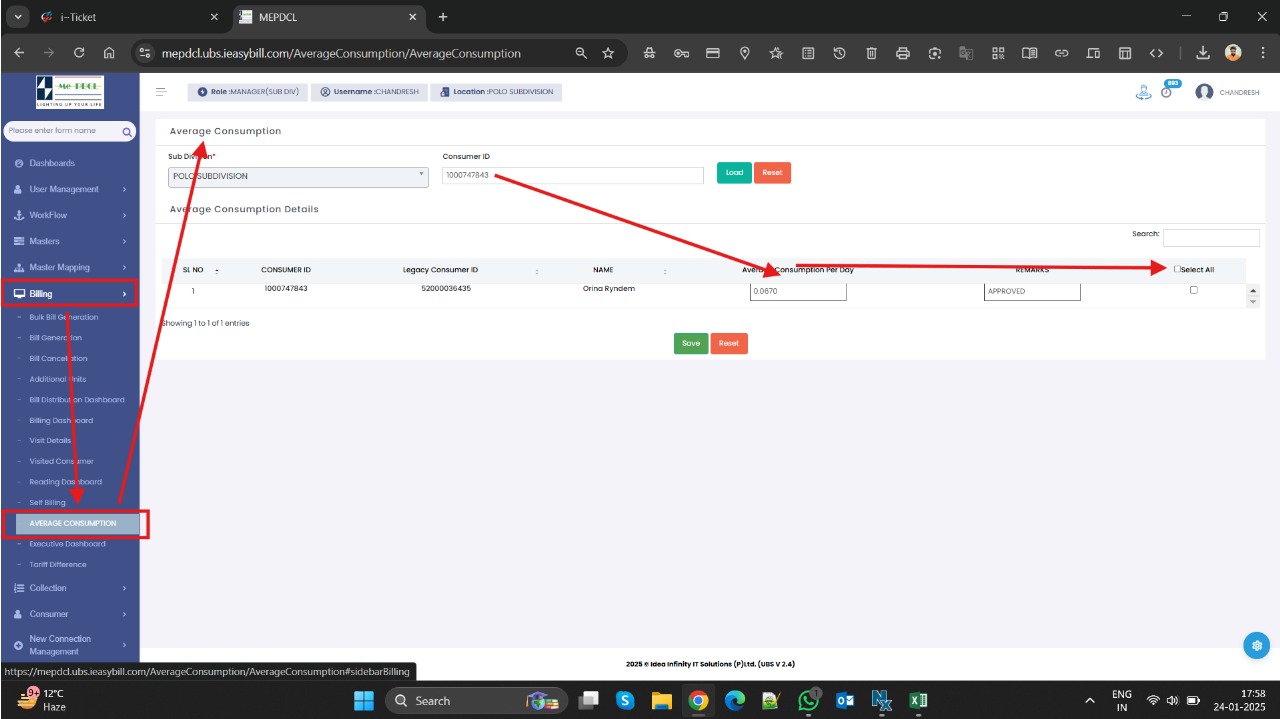Click the Location POLO SUBDIVISION badge
The width and height of the screenshot is (1280, 719).
[x=496, y=92]
